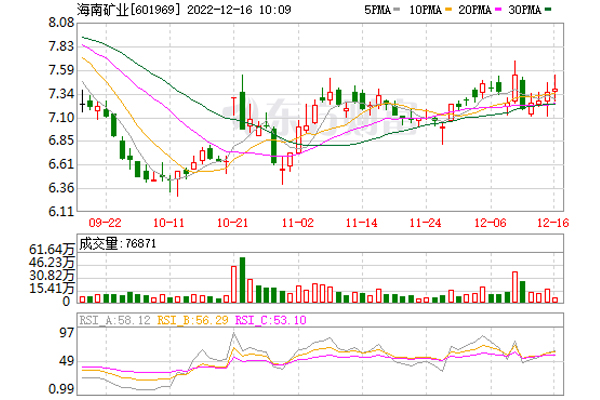Image resolution: width=600 pixels, height=400 pixels.
Task: Click the 11-14 date marker
Action: coord(361,223)
